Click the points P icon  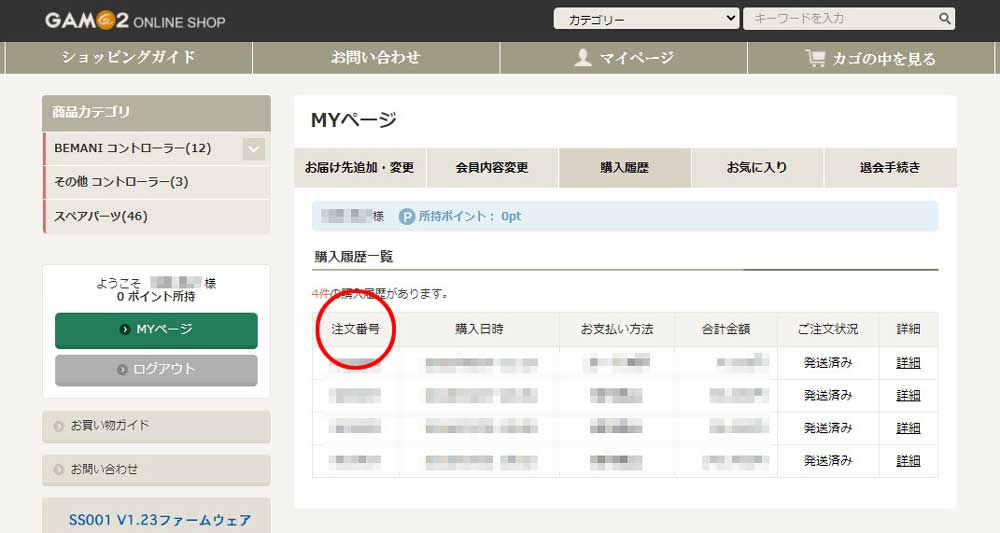point(407,216)
